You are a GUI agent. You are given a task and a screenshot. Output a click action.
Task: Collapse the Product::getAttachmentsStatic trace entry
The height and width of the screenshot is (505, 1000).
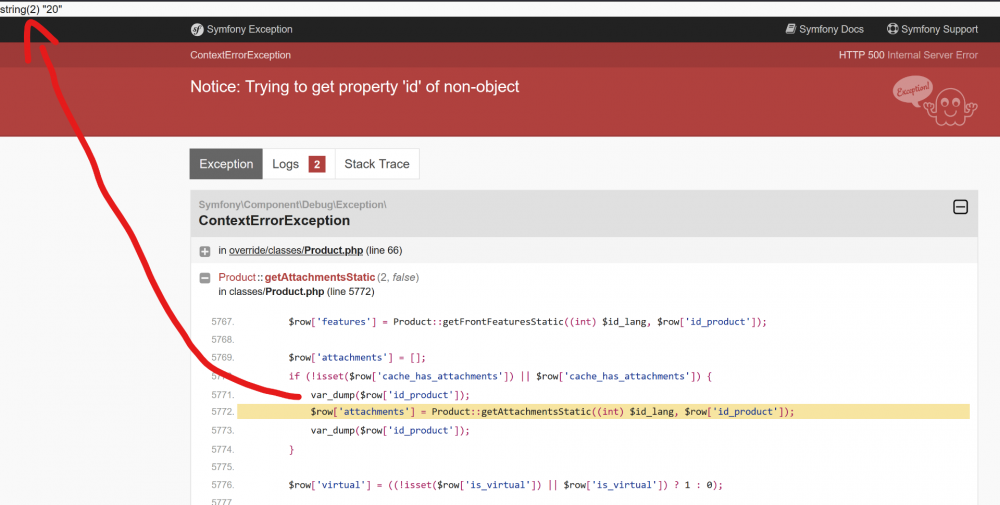(205, 278)
